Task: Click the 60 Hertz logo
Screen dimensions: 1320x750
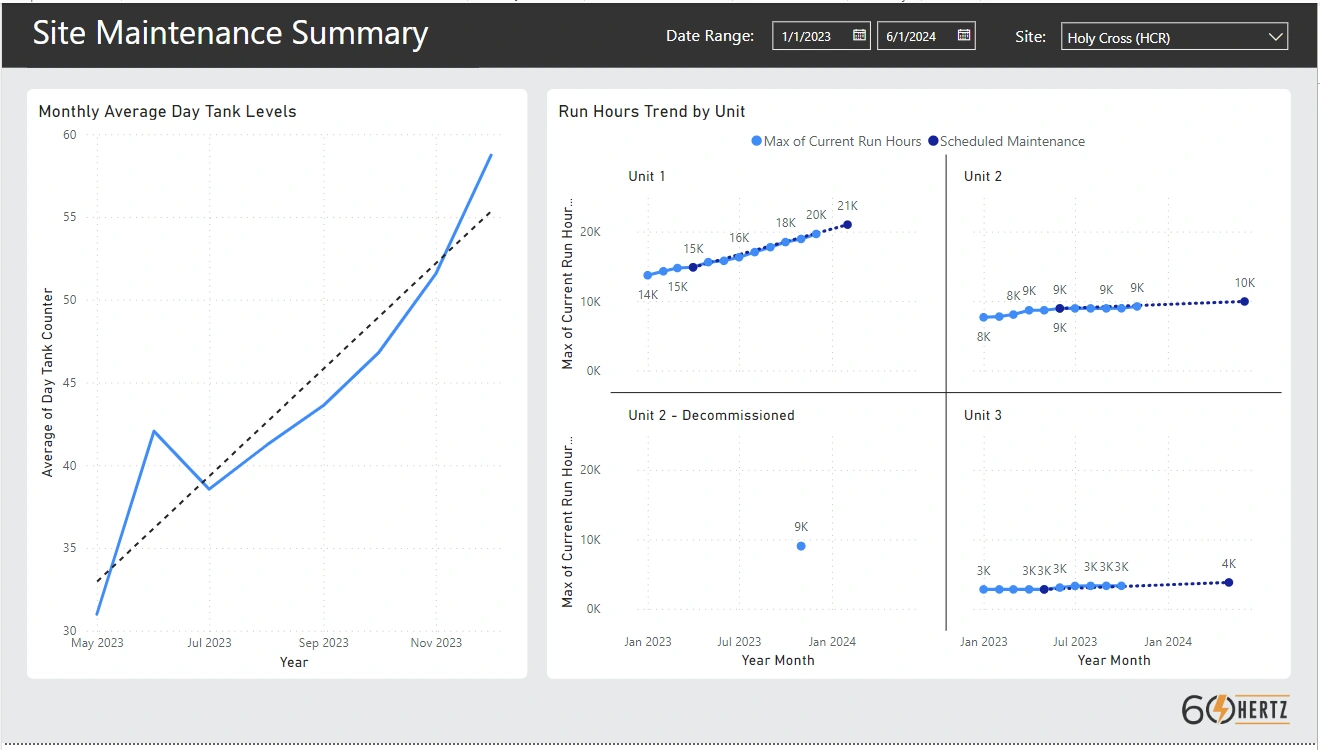Action: click(x=1235, y=709)
